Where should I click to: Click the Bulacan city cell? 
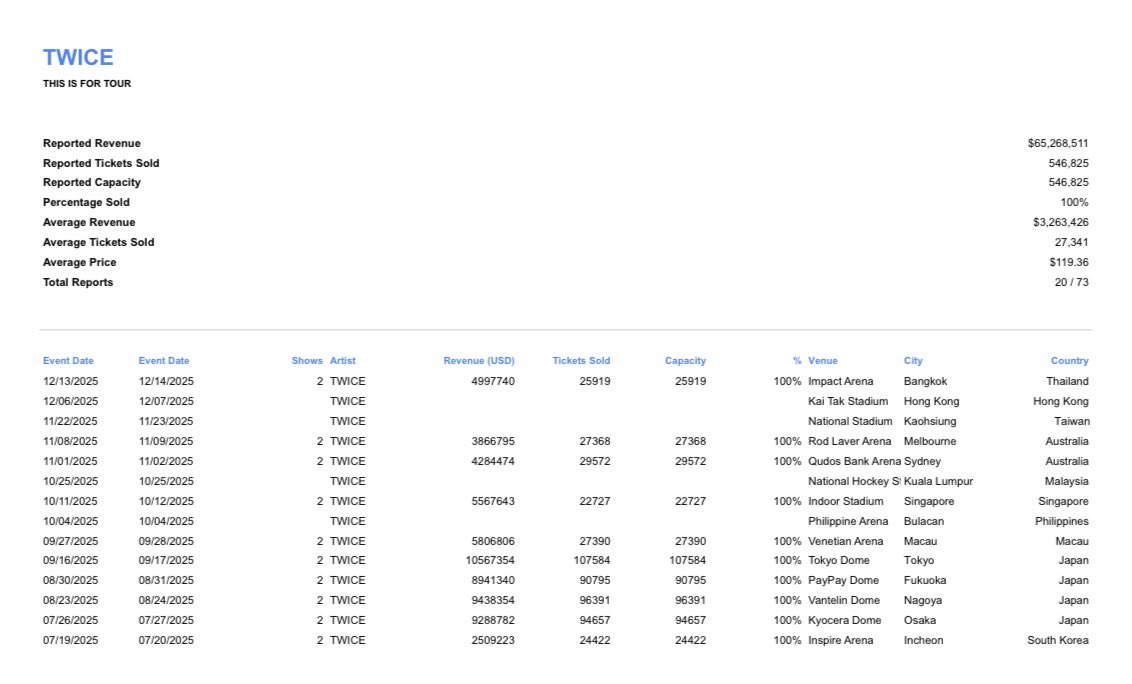924,521
